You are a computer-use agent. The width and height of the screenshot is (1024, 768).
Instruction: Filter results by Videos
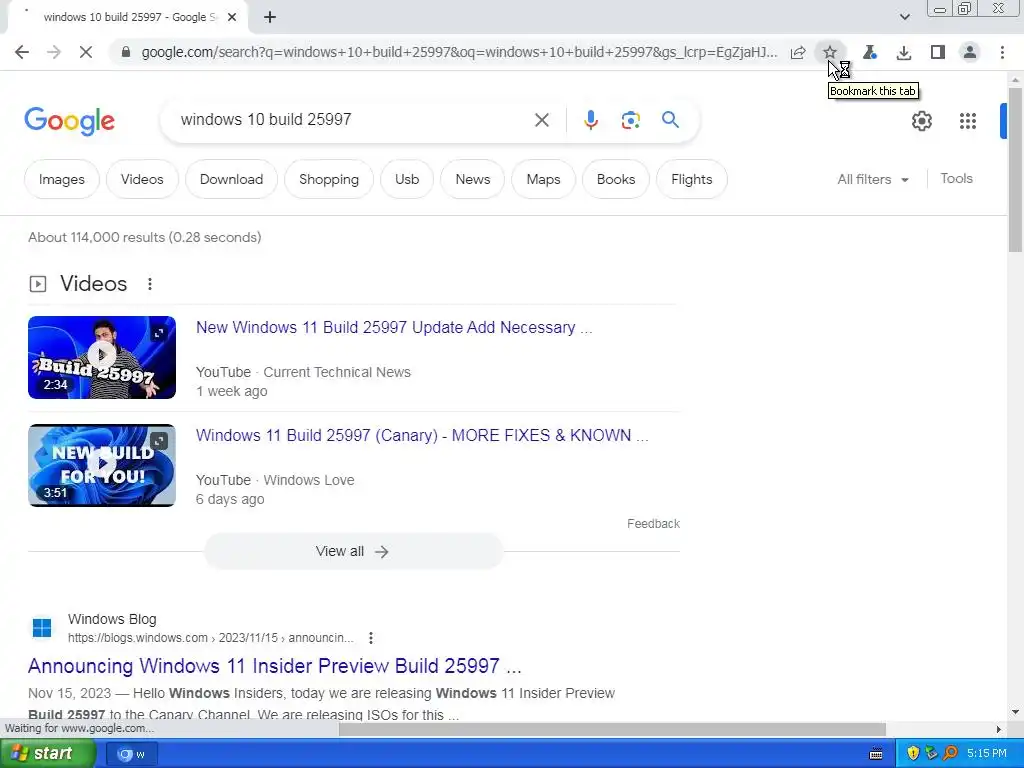click(x=142, y=179)
